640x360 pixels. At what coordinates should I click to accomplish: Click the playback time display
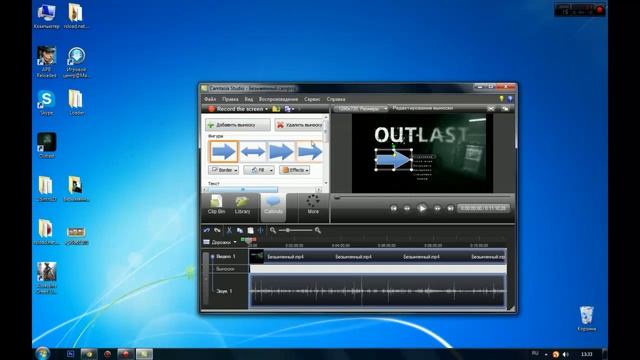point(483,208)
